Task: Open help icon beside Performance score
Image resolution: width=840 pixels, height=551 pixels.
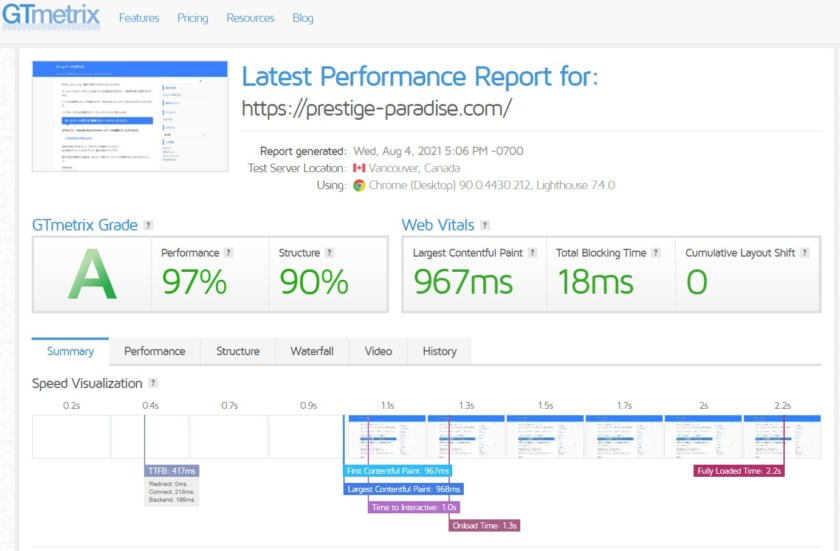Action: tap(228, 253)
